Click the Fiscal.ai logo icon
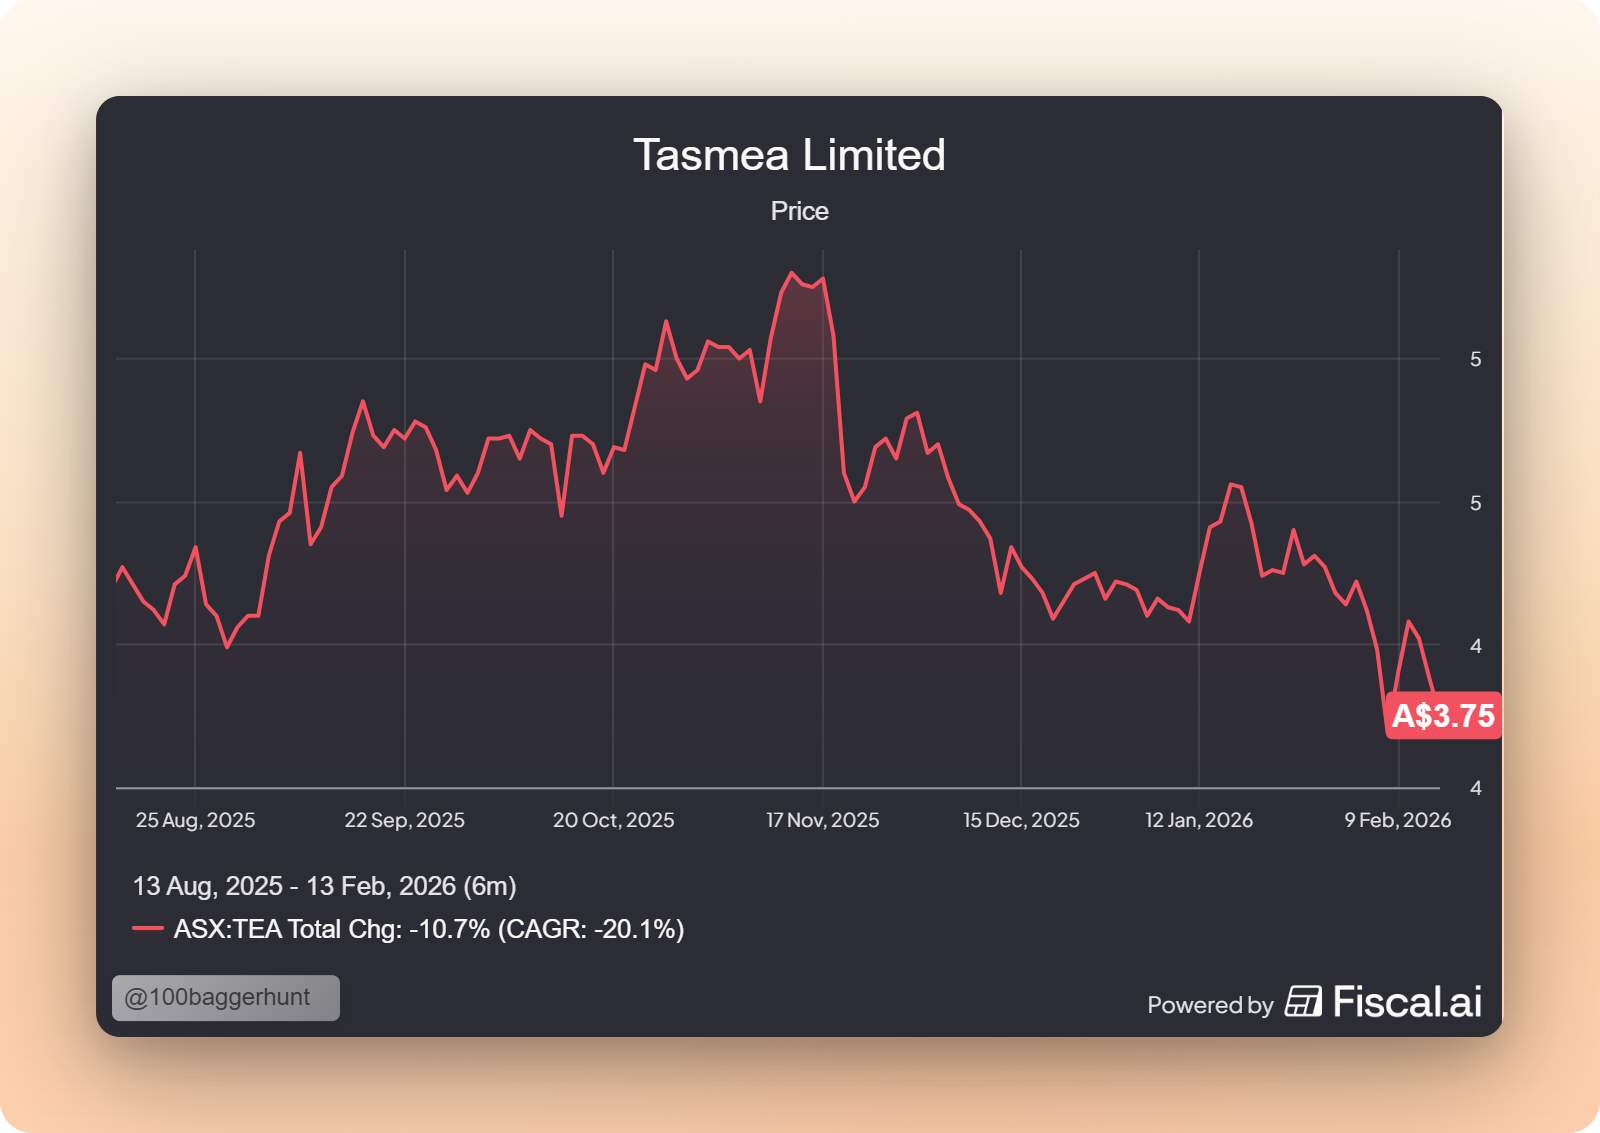1600x1133 pixels. pyautogui.click(x=1303, y=1002)
